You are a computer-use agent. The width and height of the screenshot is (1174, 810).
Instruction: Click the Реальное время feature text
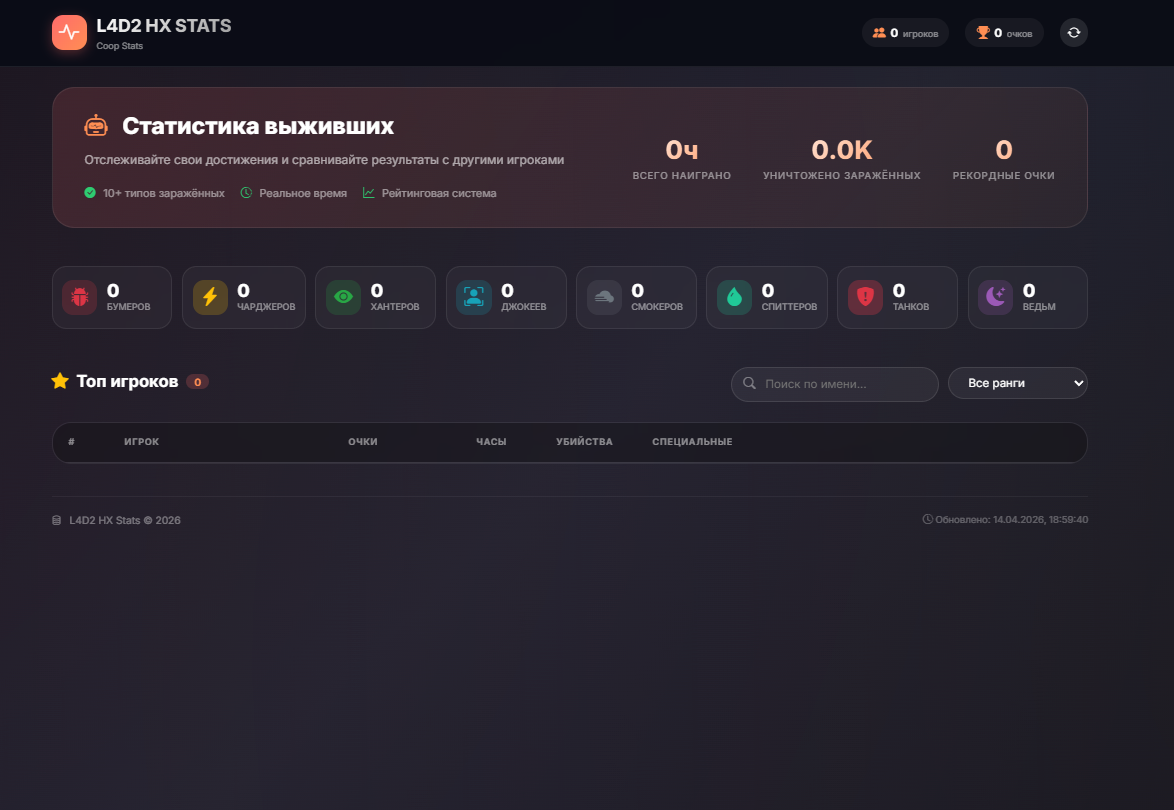click(x=303, y=193)
